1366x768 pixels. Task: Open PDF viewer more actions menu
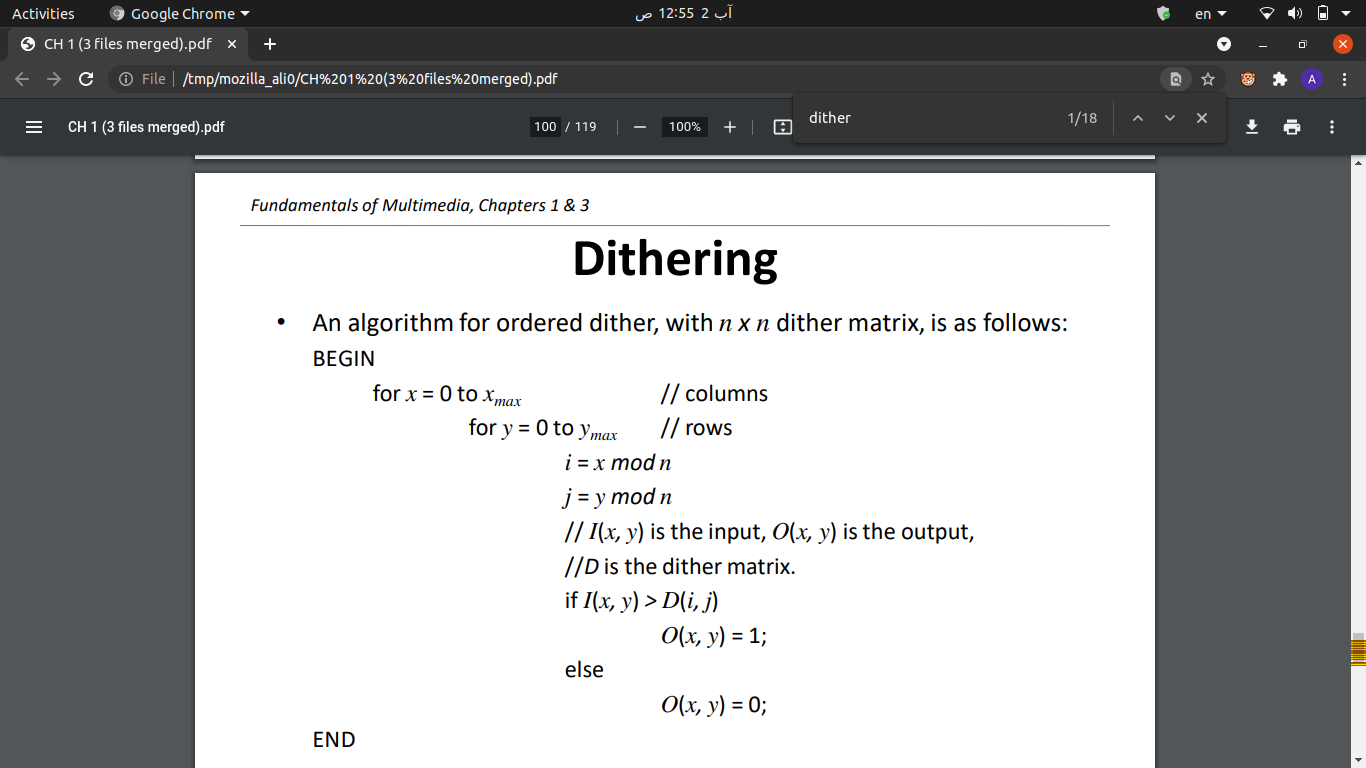pos(1332,127)
